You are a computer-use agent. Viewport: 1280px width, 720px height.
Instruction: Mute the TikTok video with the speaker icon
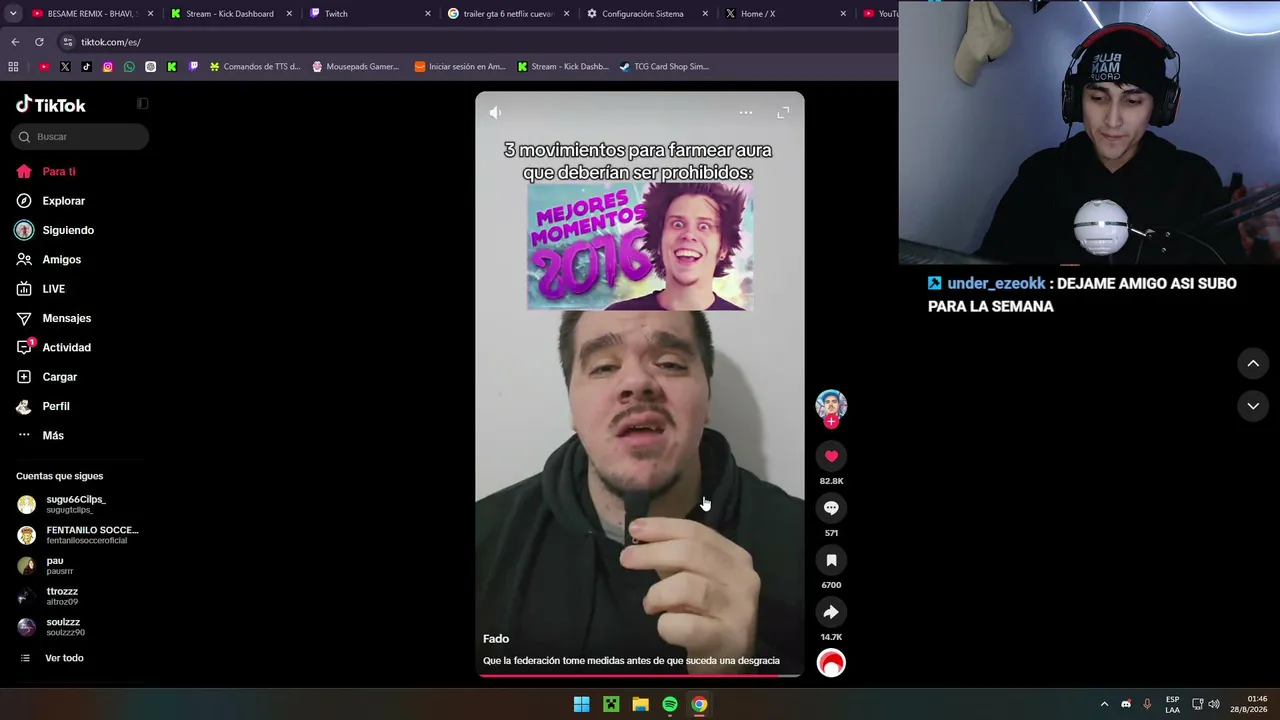[495, 113]
